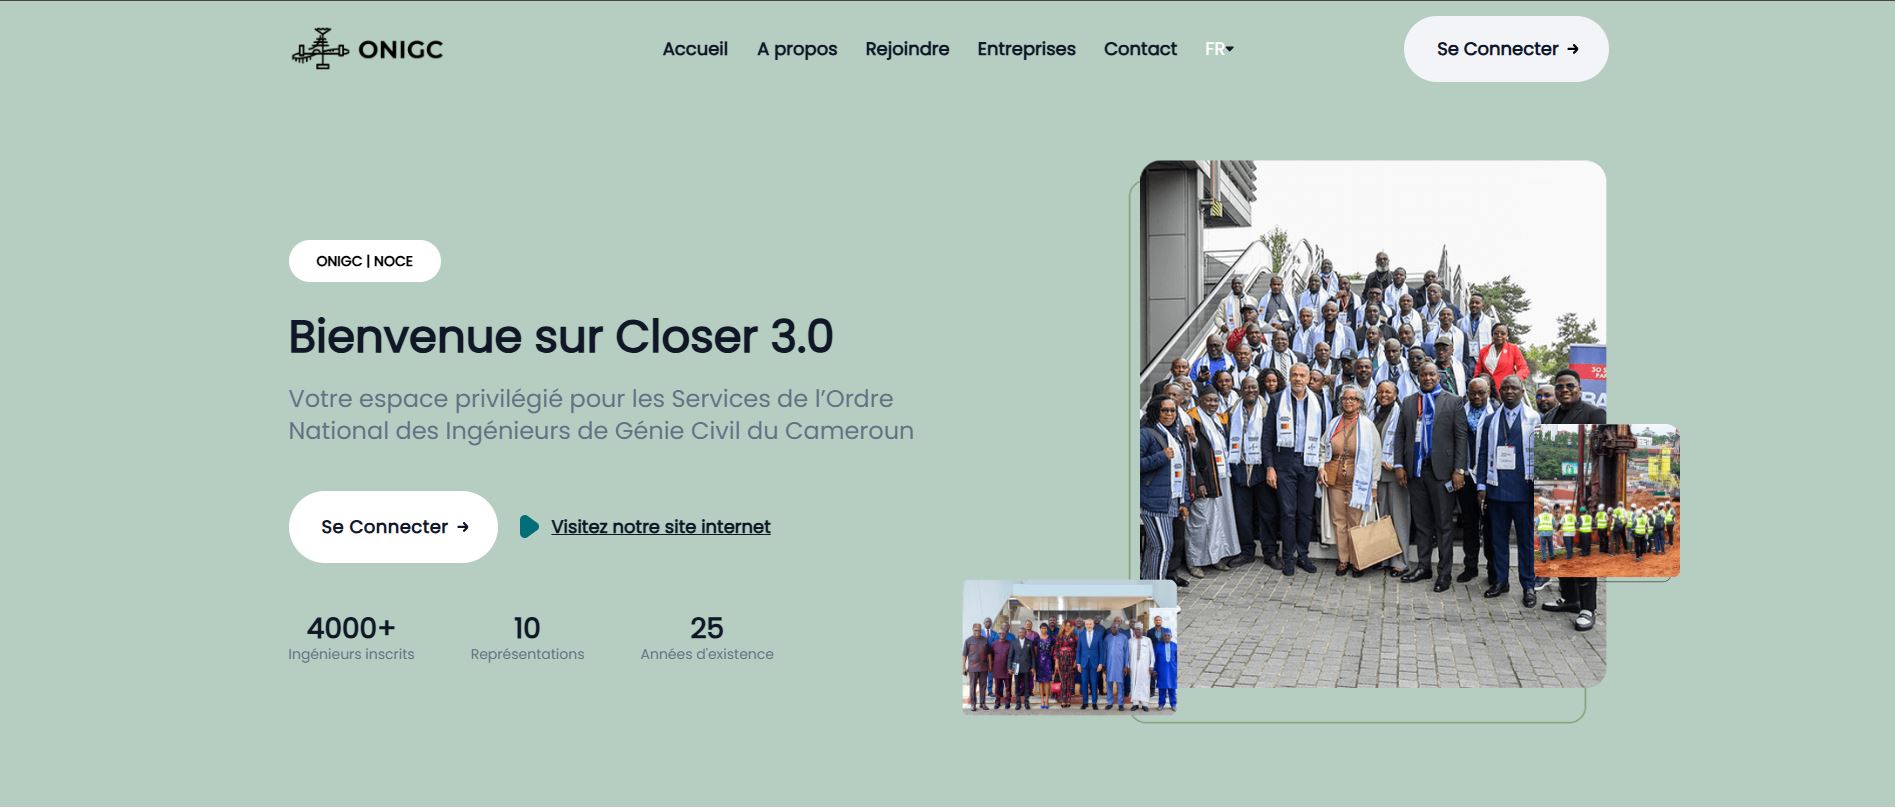Screen dimensions: 1895x809
Task: Click the header Se Connecter button
Action: tap(1506, 49)
